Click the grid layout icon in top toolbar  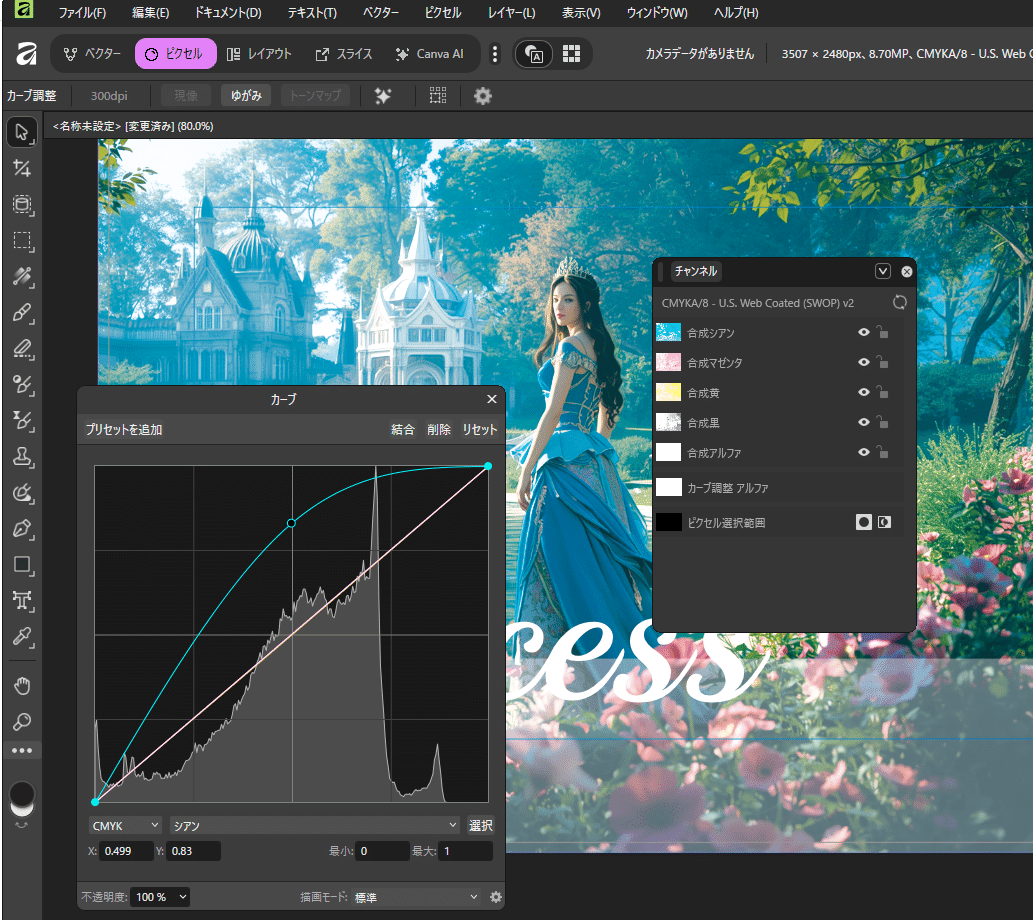(x=571, y=54)
